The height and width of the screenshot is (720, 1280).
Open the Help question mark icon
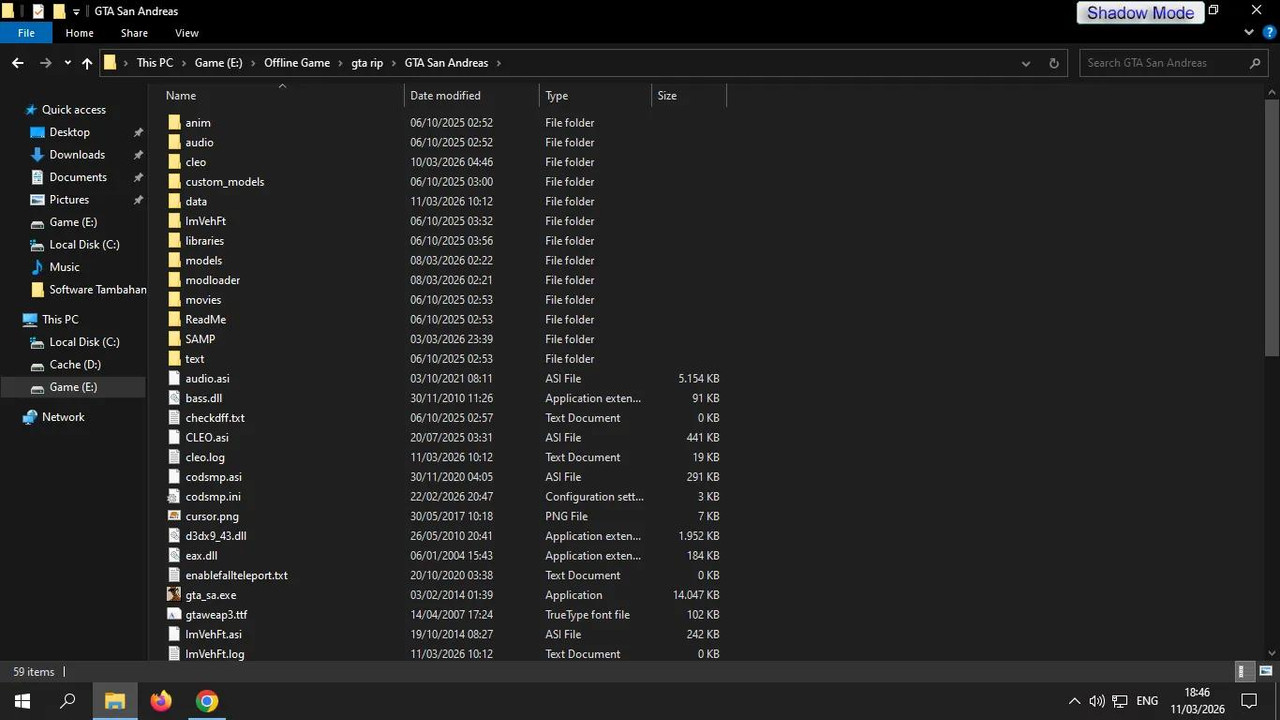click(1269, 33)
